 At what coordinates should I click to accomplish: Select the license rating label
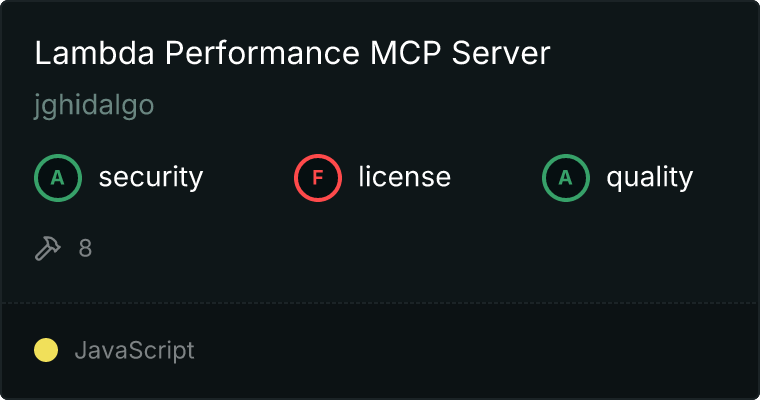pos(405,176)
